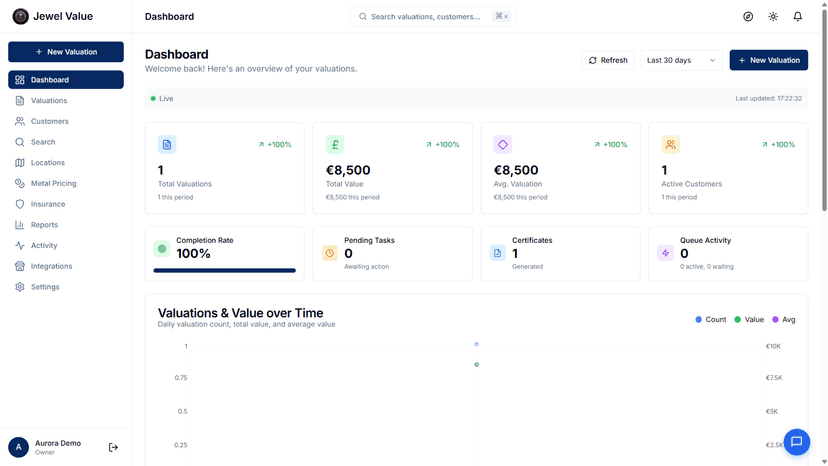Viewport: 828px width, 466px height.
Task: Open Insurance in the sidebar
Action: tap(66, 204)
